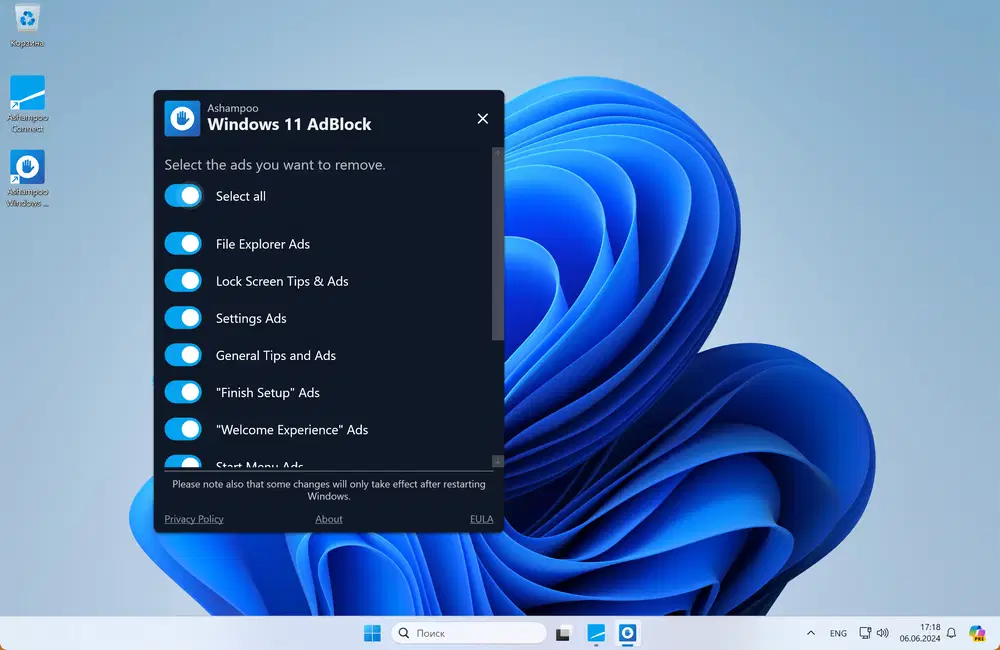Toggle the Select all switch

(184, 196)
